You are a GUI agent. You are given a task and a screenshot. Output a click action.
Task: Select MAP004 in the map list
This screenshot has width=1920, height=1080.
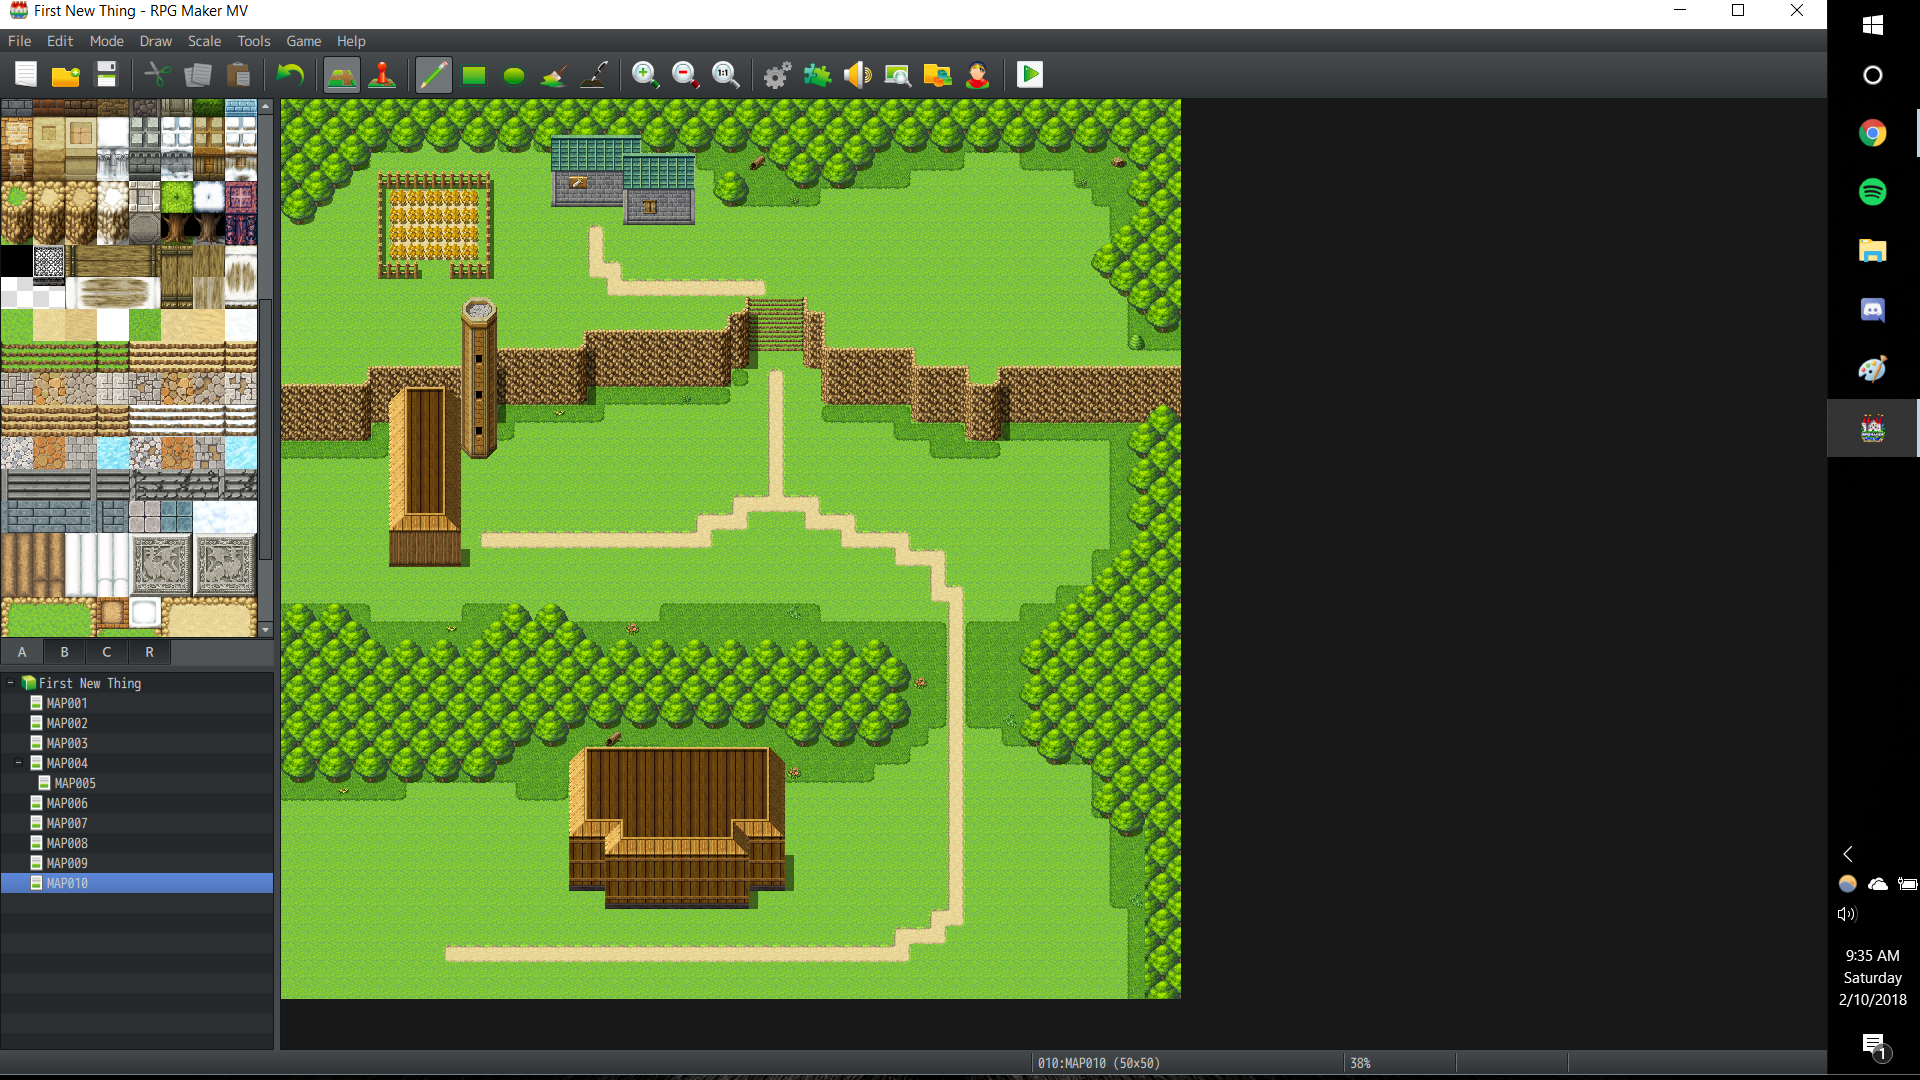(x=67, y=763)
